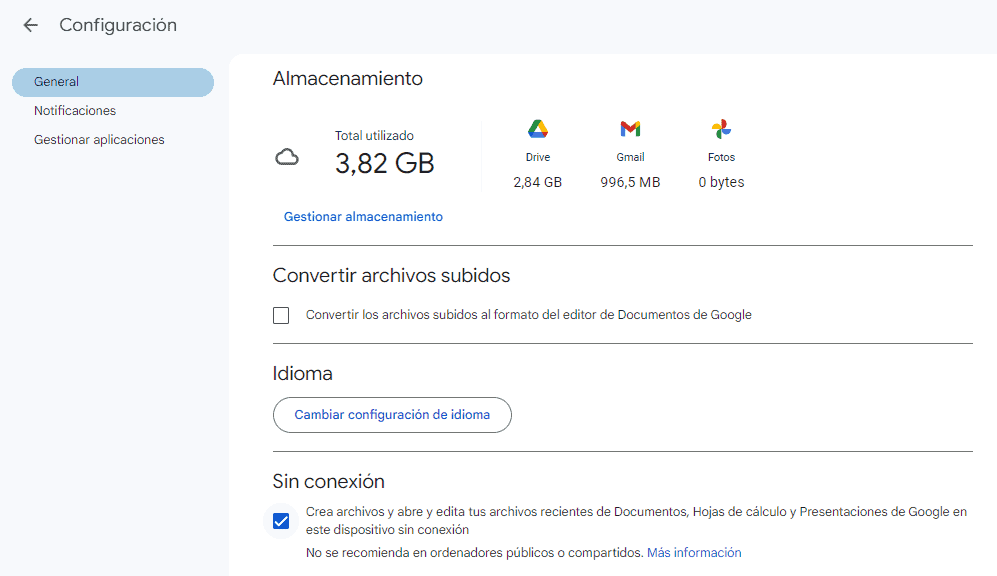The image size is (997, 576).
Task: Click the Almacenamiento section heading
Action: 348,78
